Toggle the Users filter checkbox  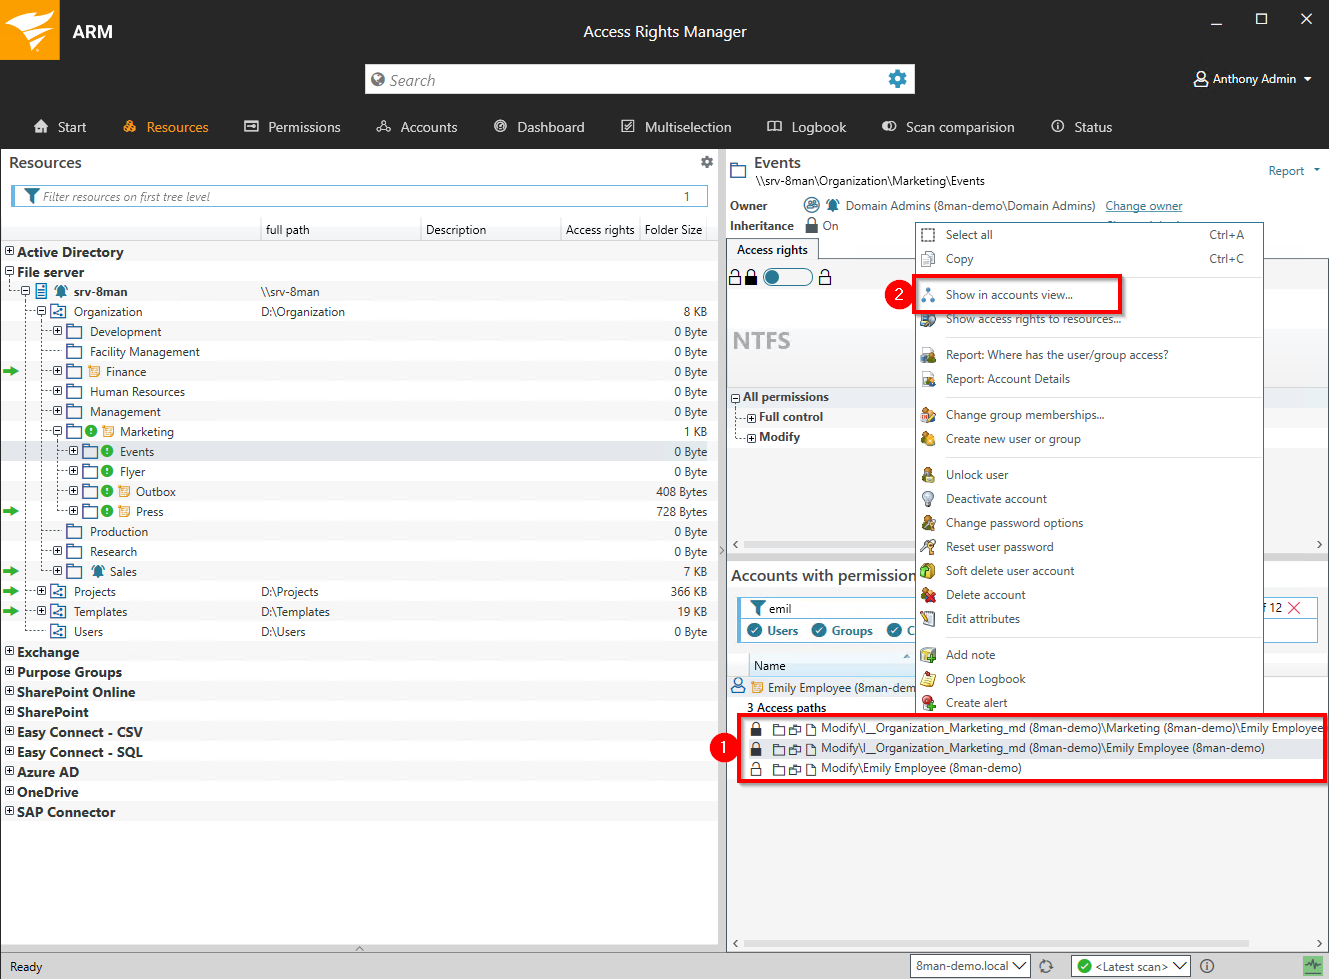[x=755, y=630]
